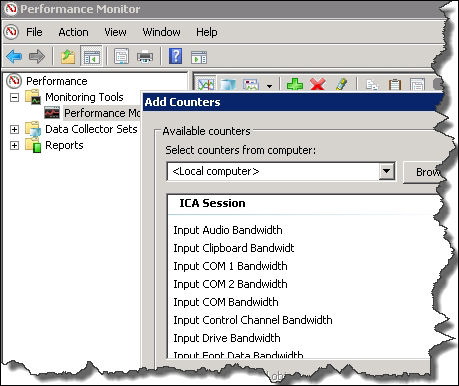Open Help with the question mark icon
The image size is (459, 386).
click(176, 56)
